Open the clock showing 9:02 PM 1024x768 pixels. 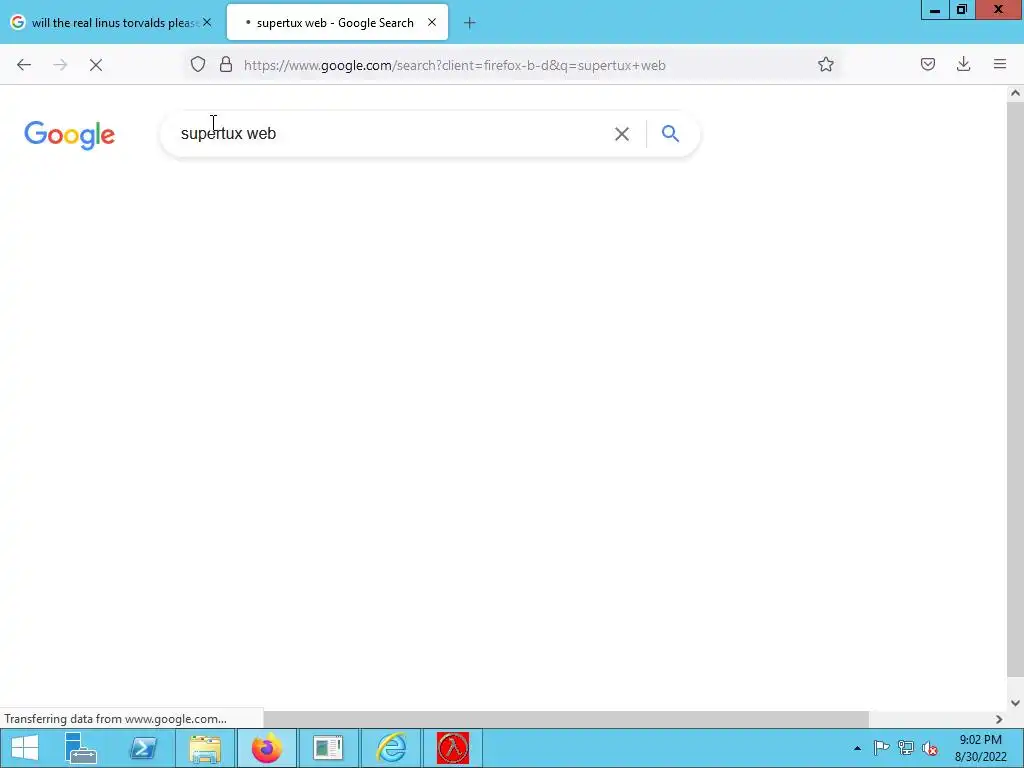(980, 748)
